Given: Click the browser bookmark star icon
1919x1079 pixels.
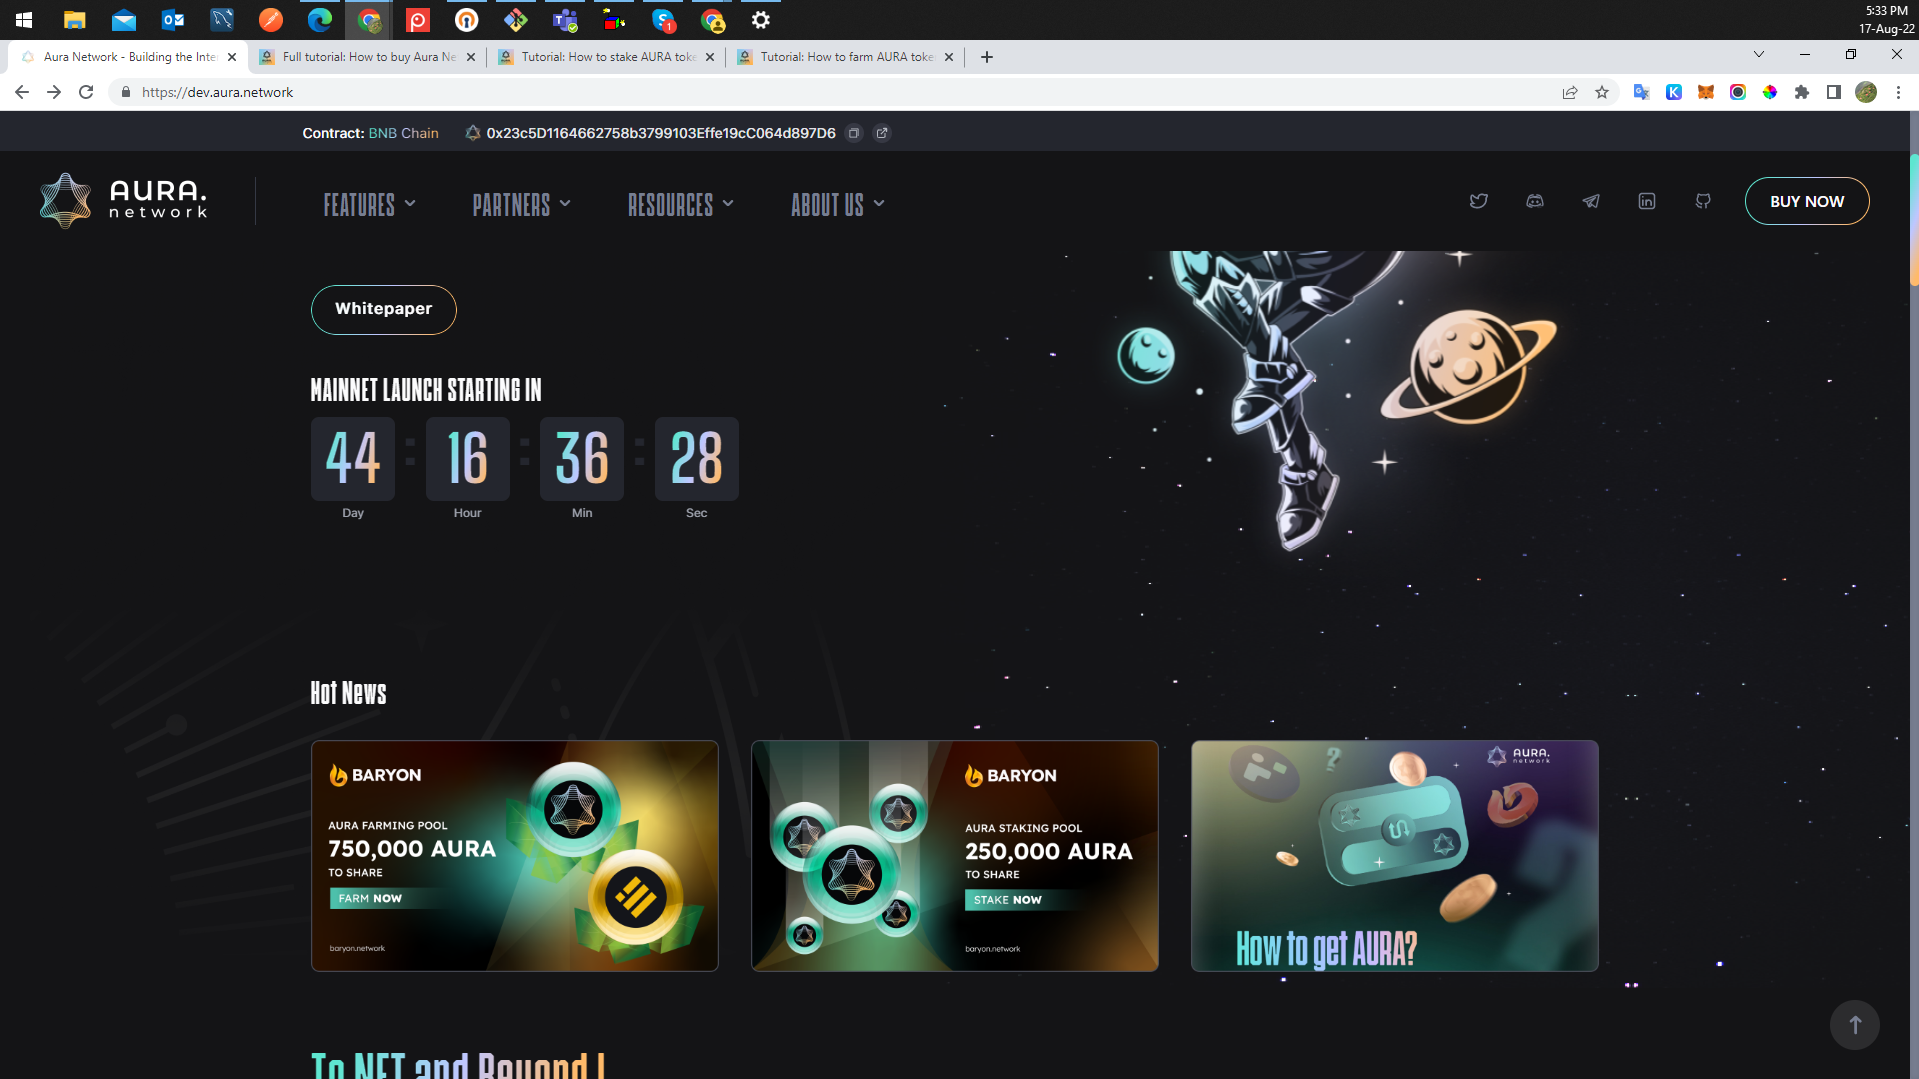Looking at the screenshot, I should click(1602, 92).
